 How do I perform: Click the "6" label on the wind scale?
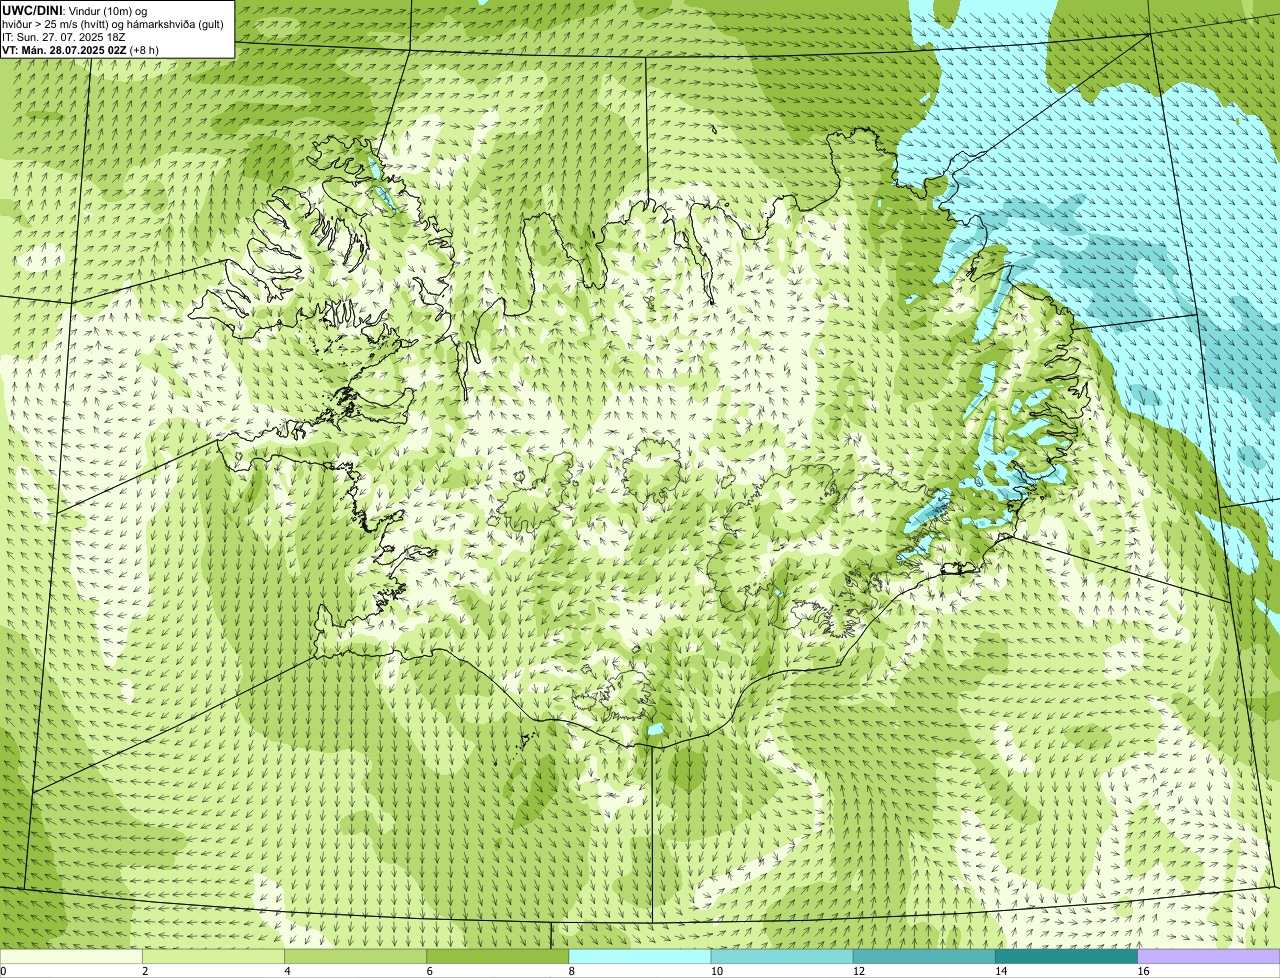point(430,971)
